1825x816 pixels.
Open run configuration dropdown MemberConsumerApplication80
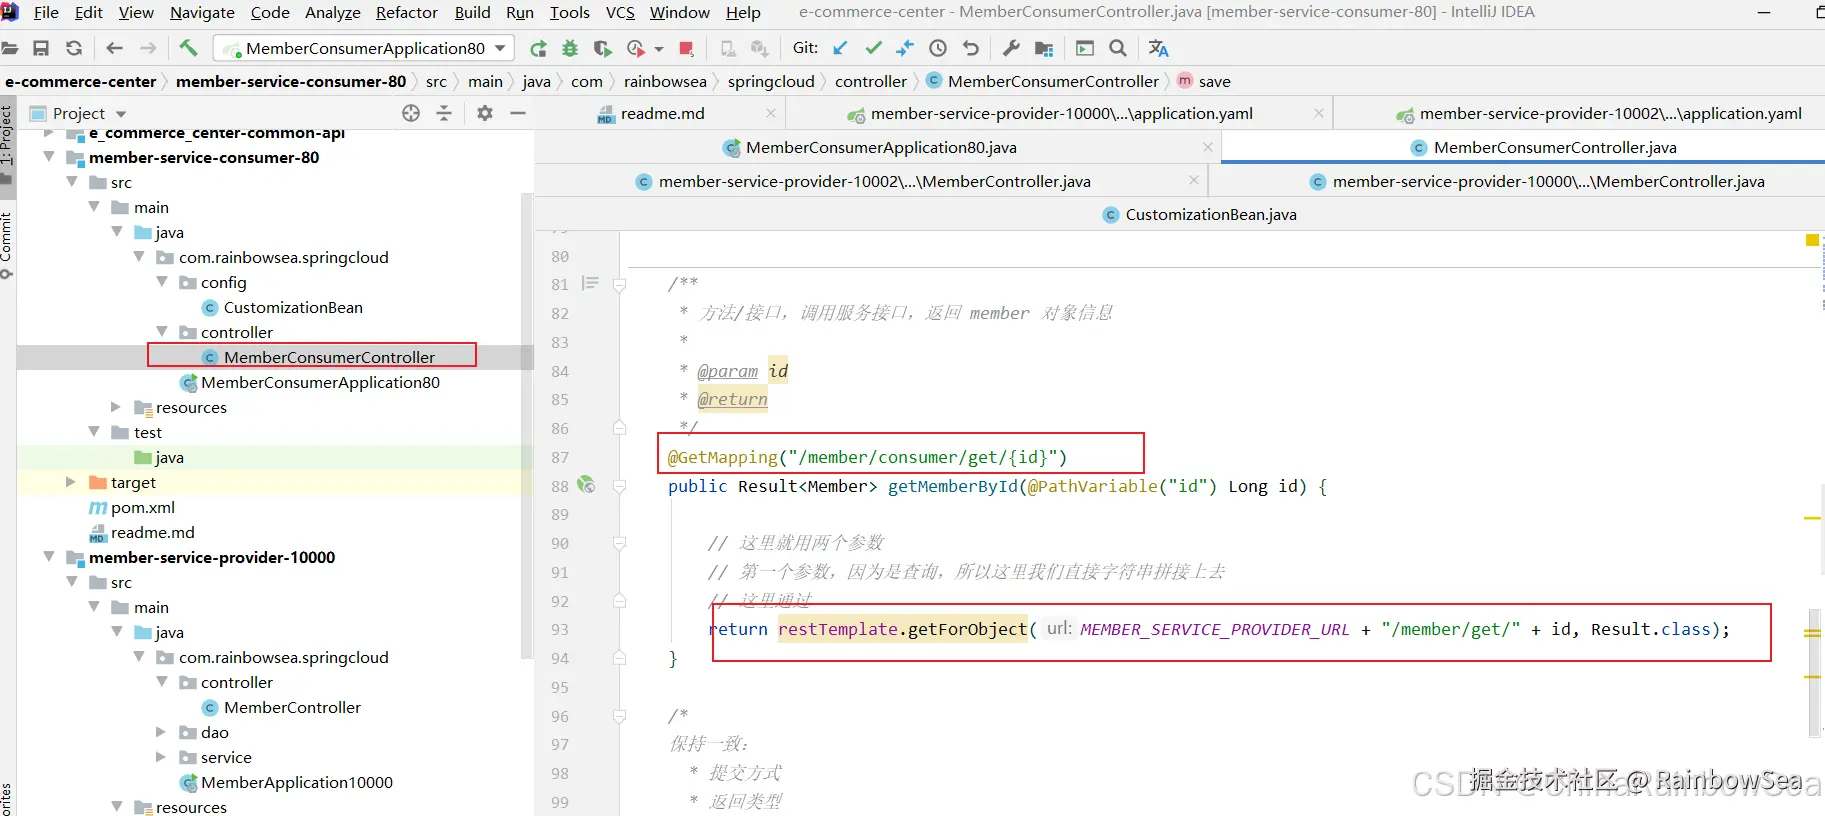[365, 48]
